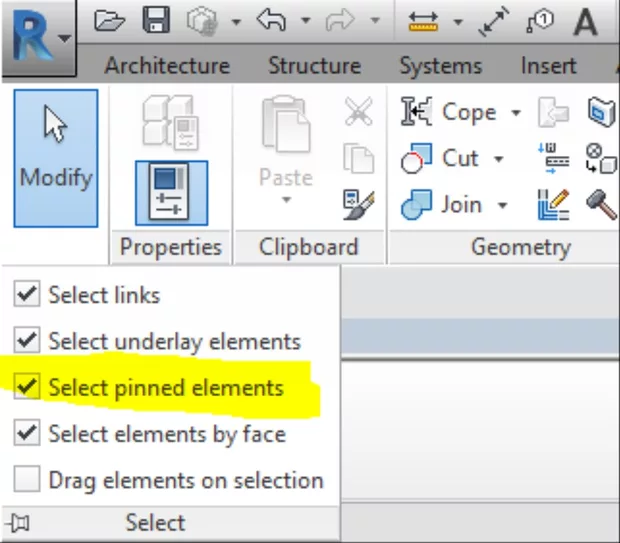Switch to the Insert ribbon tab
The height and width of the screenshot is (543, 620).
tap(548, 65)
